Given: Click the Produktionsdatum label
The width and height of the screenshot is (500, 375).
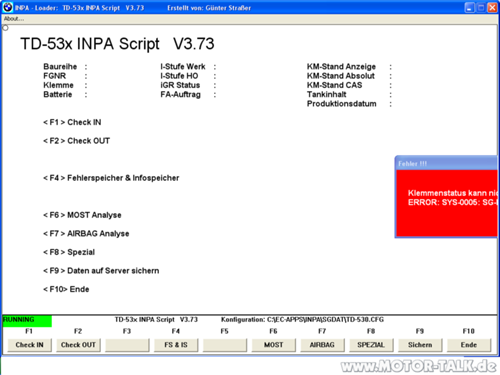Looking at the screenshot, I should coord(342,104).
